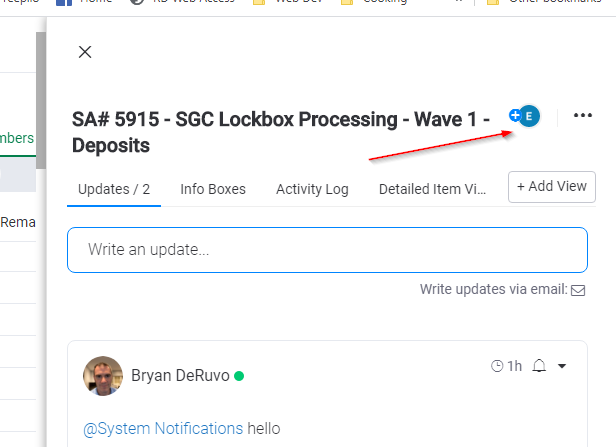Open Bryan DeRuvo's profile picture
This screenshot has width=616, height=447.
click(x=102, y=376)
